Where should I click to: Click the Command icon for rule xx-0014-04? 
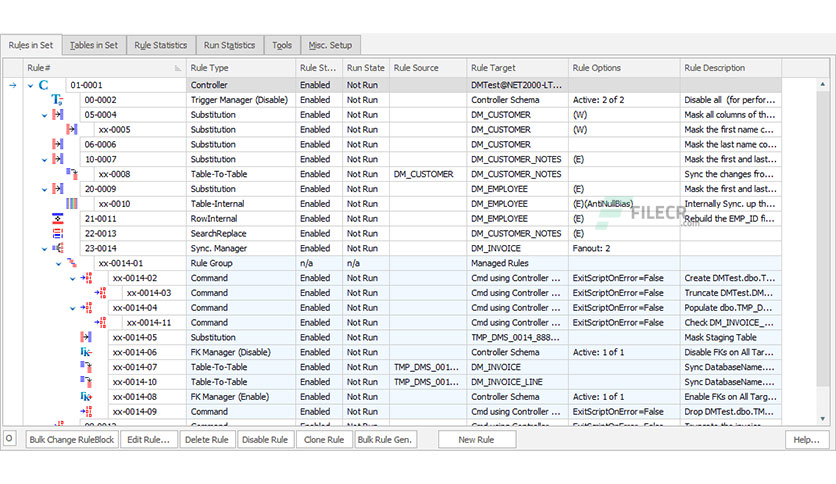click(x=86, y=308)
